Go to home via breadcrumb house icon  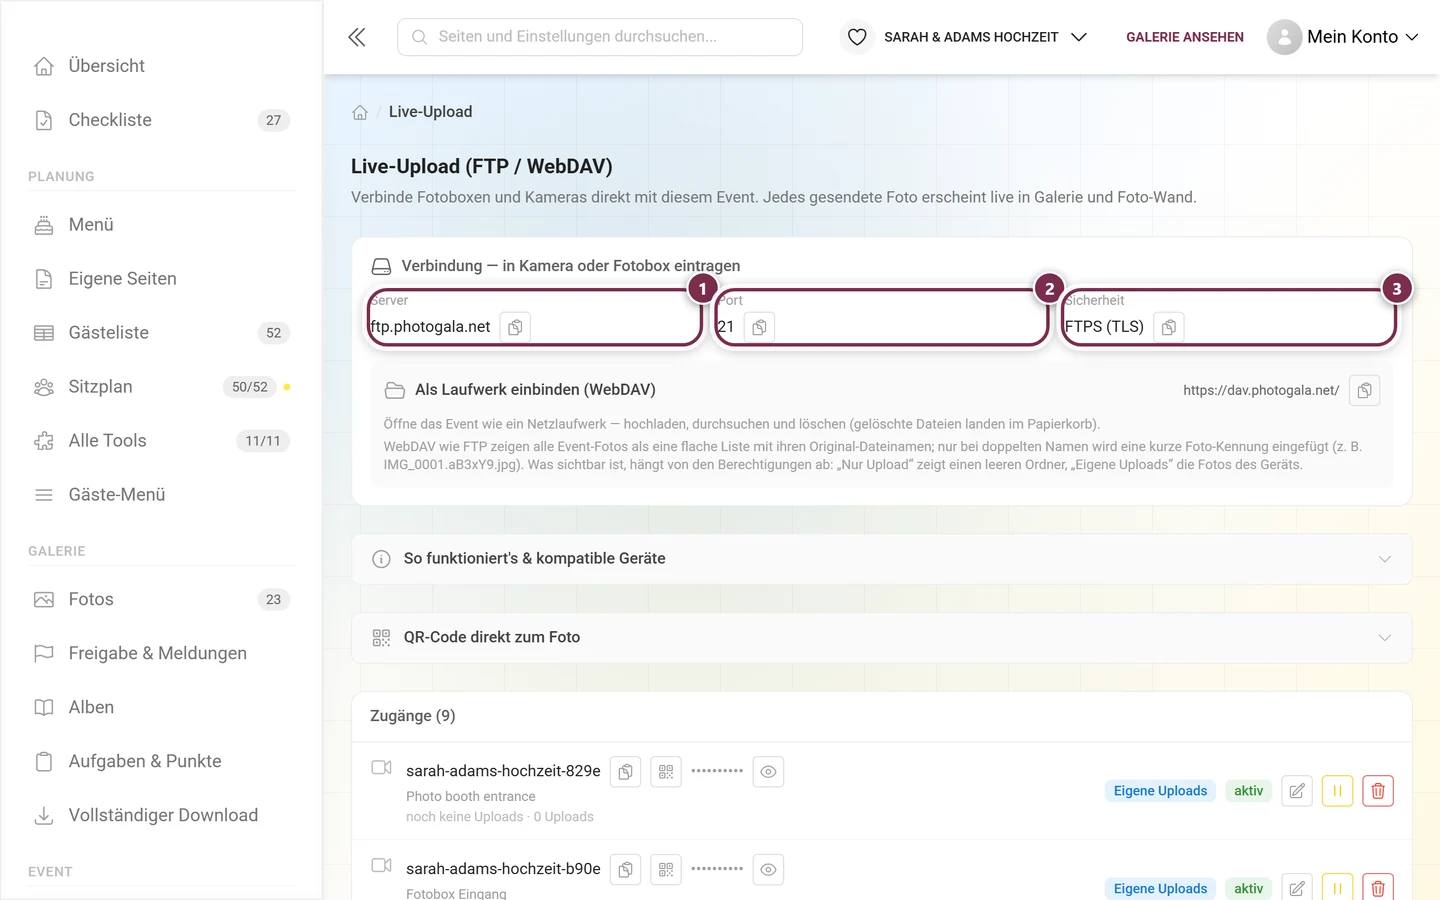pos(360,112)
